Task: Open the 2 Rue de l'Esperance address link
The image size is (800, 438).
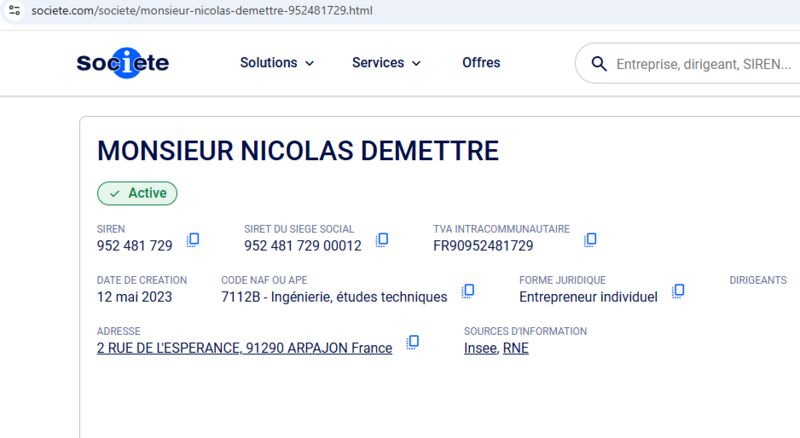Action: (x=244, y=348)
